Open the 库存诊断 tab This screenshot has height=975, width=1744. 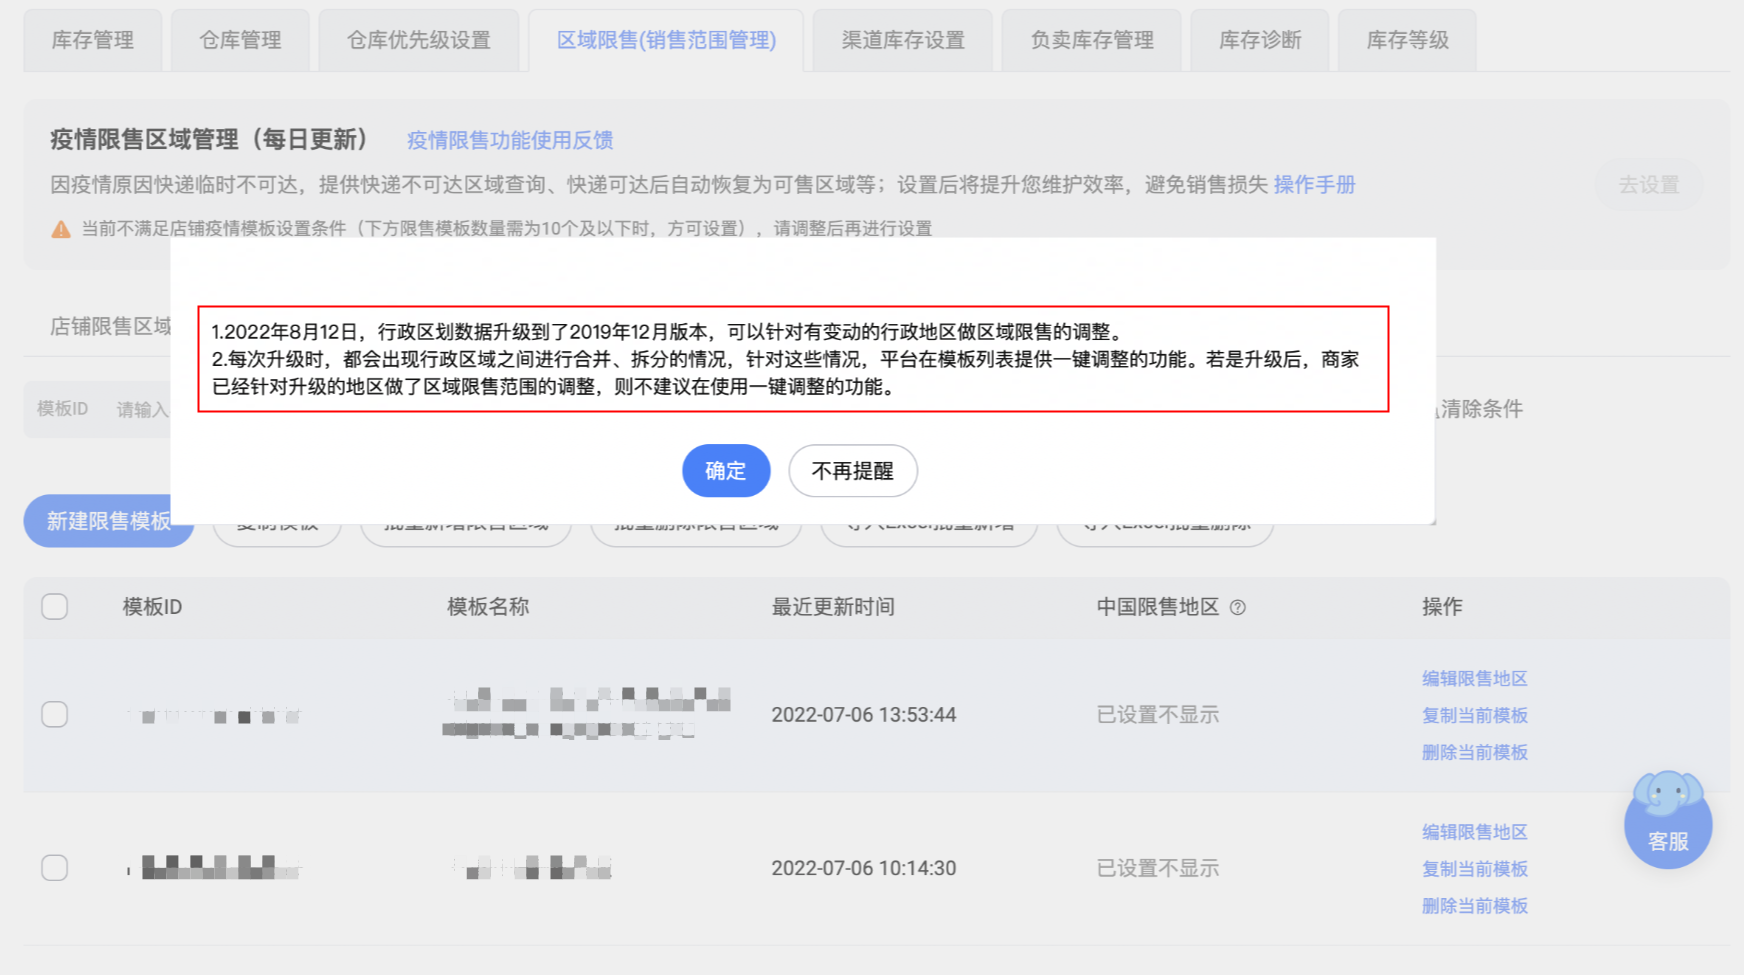tap(1260, 40)
